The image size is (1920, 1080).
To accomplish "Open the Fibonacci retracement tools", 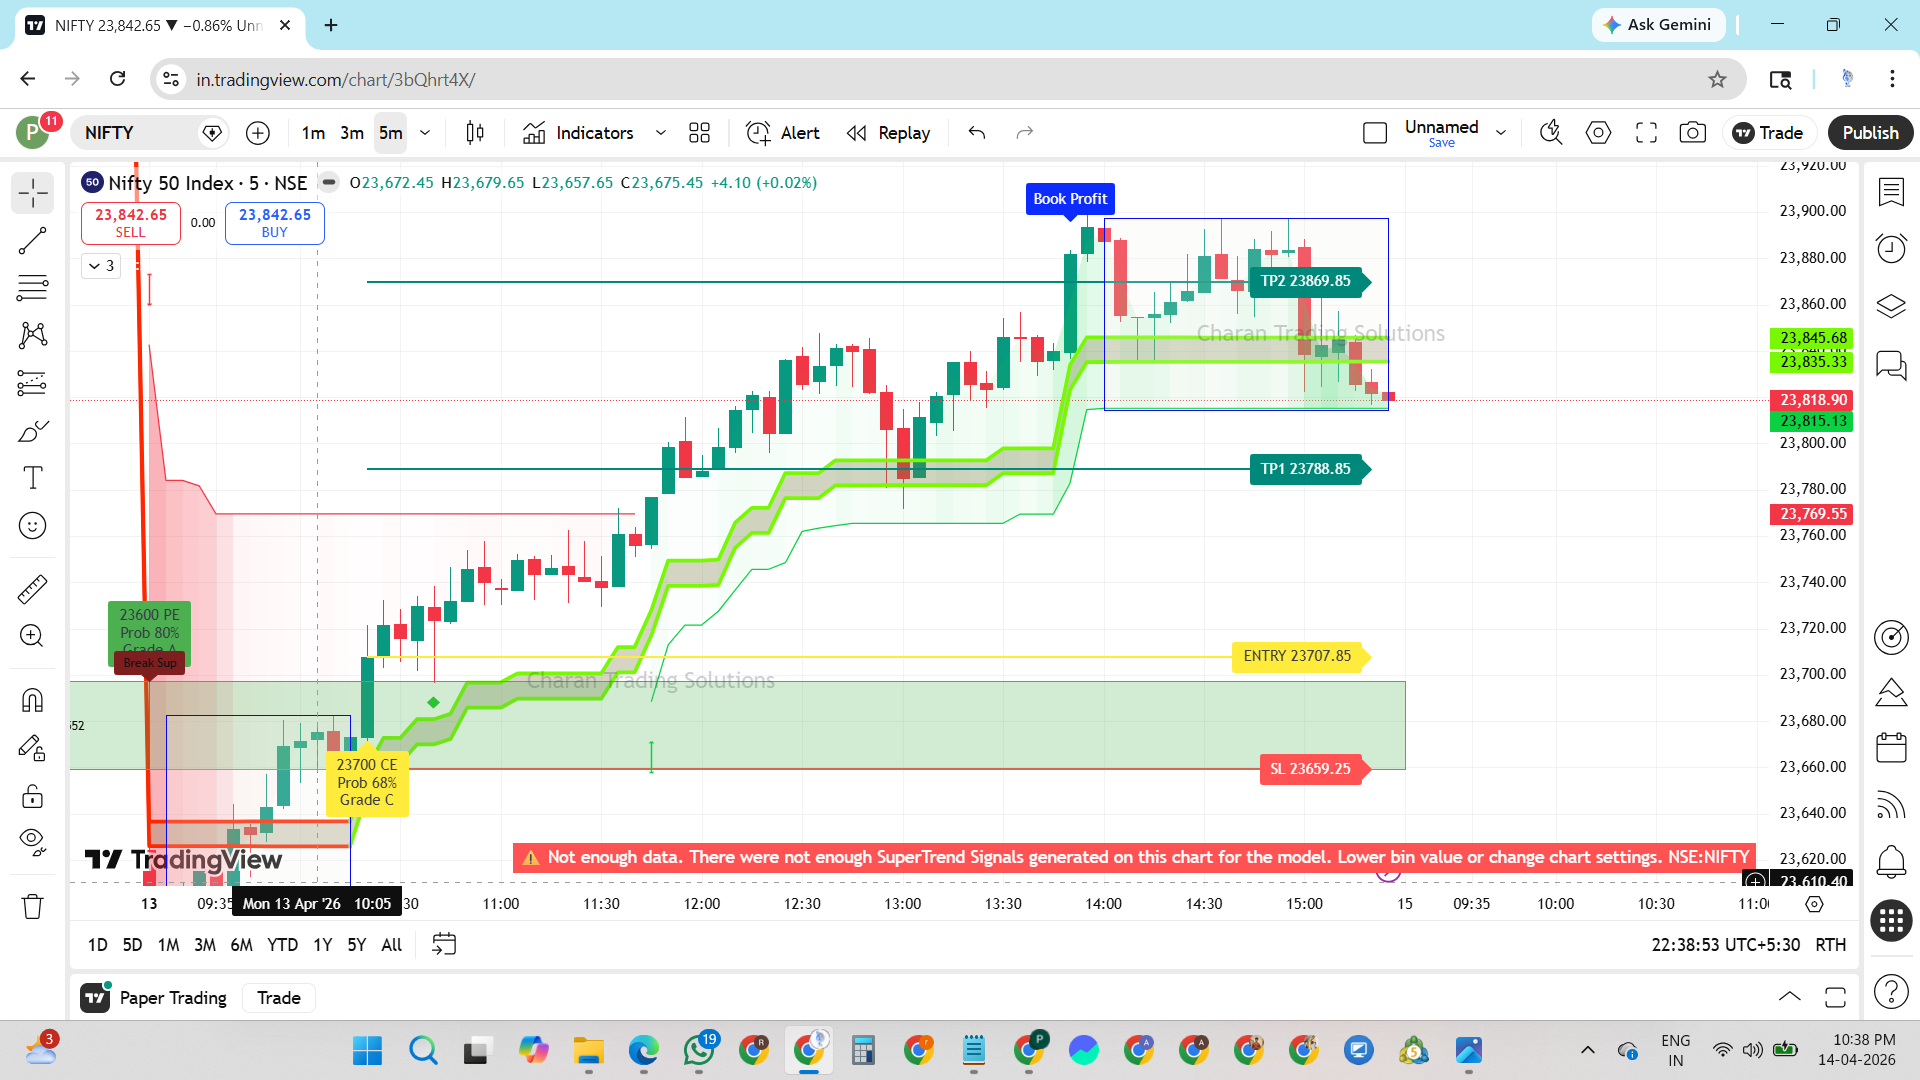I will coord(32,288).
